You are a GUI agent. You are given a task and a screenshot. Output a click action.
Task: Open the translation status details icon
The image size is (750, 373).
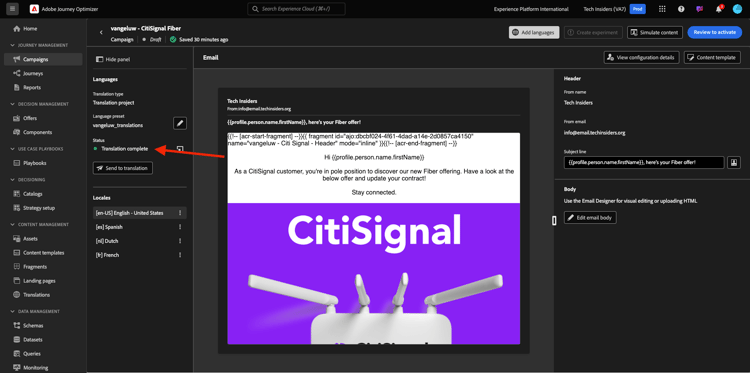tap(180, 149)
